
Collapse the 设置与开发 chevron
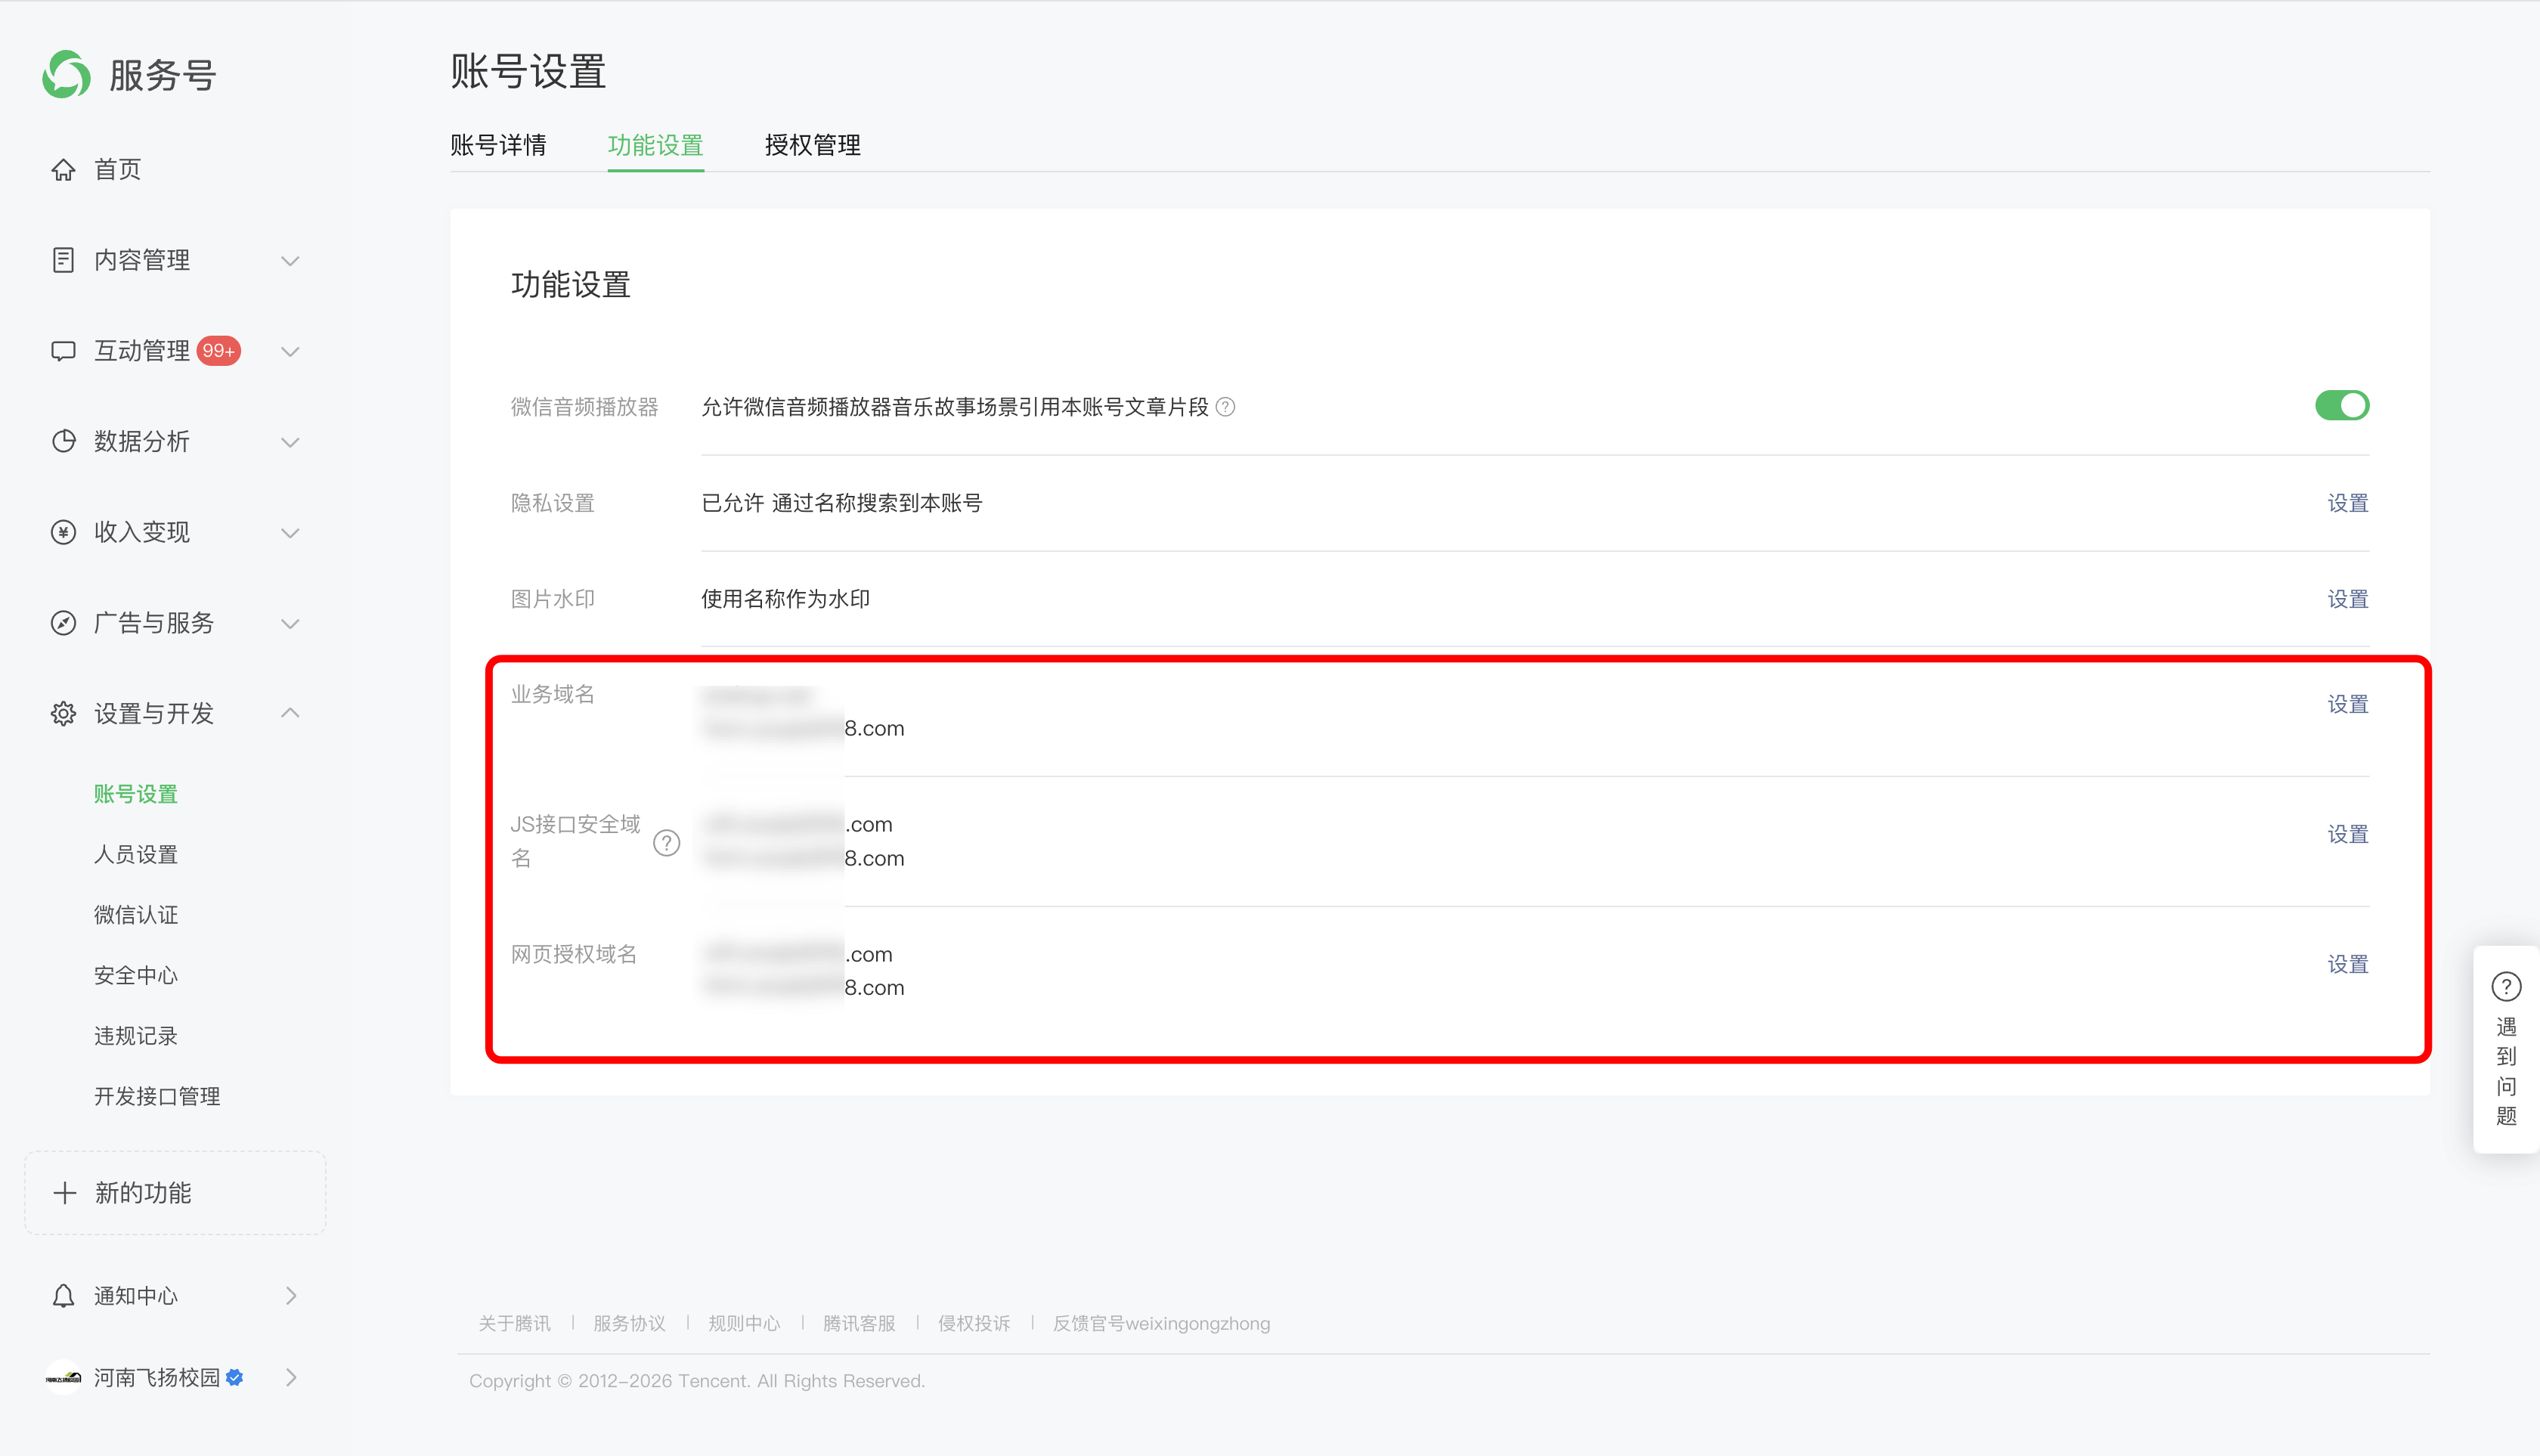pyautogui.click(x=290, y=712)
